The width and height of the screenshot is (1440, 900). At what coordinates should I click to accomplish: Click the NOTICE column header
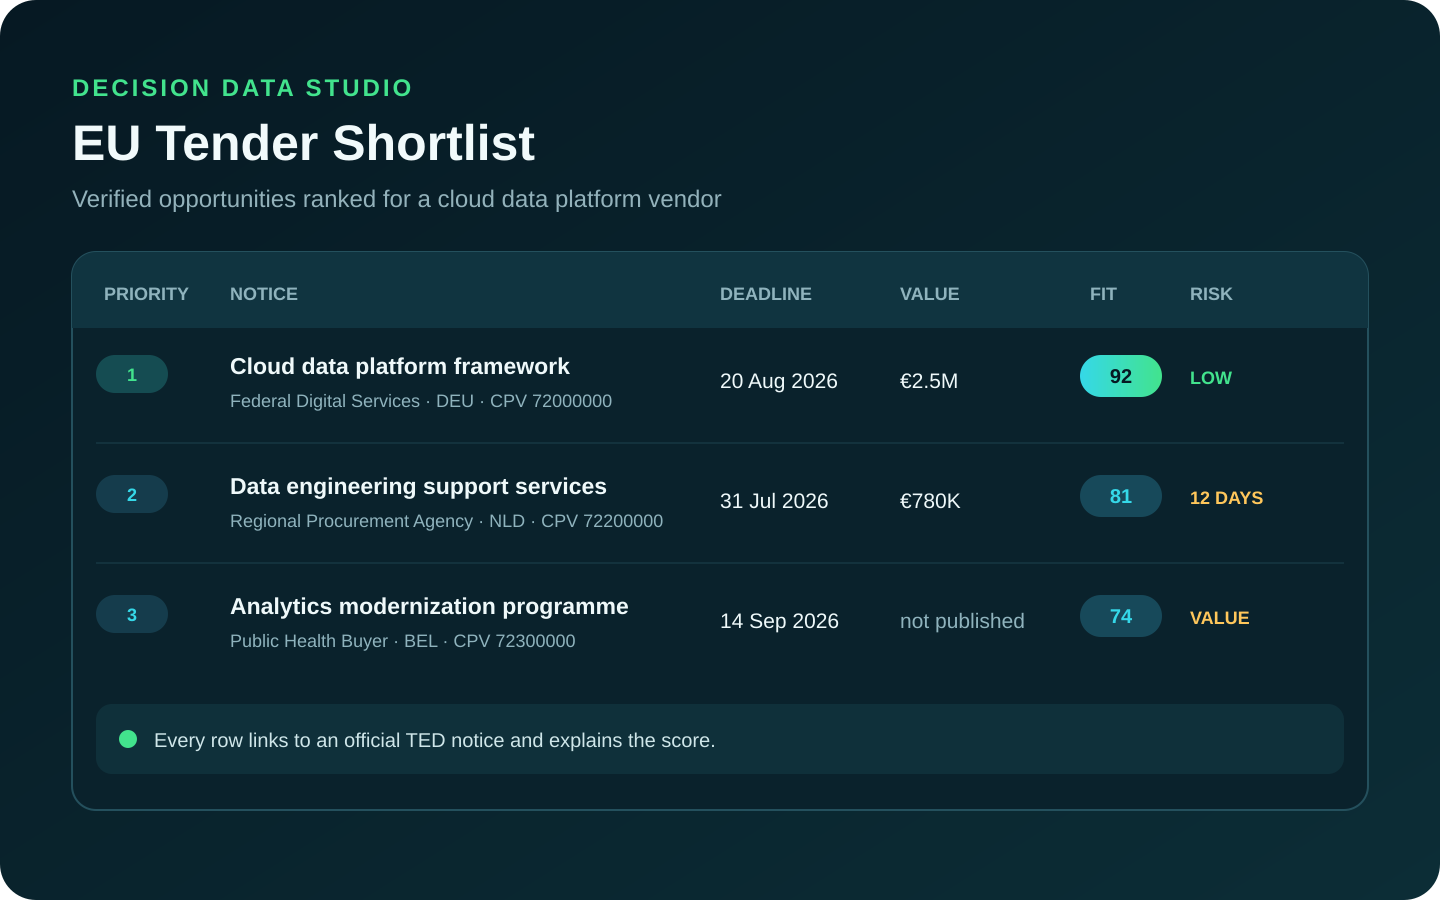(x=264, y=294)
